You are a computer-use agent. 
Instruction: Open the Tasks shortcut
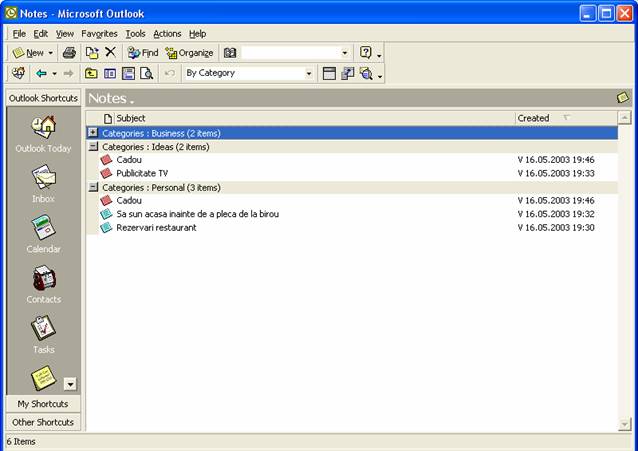[x=43, y=335]
